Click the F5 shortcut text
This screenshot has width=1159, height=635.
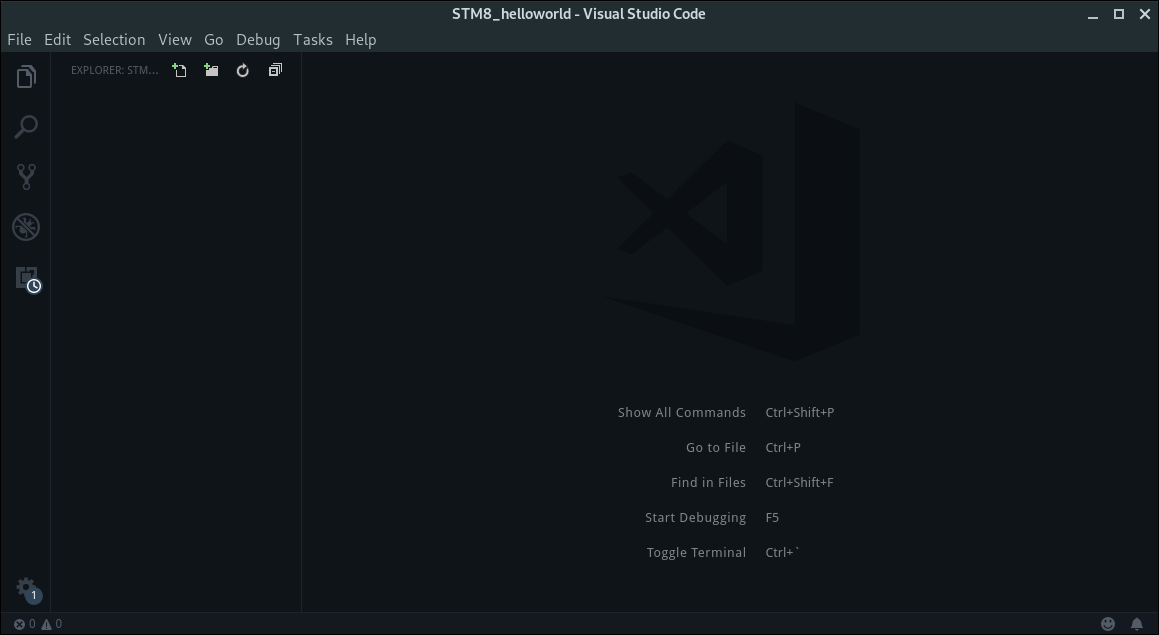[772, 517]
